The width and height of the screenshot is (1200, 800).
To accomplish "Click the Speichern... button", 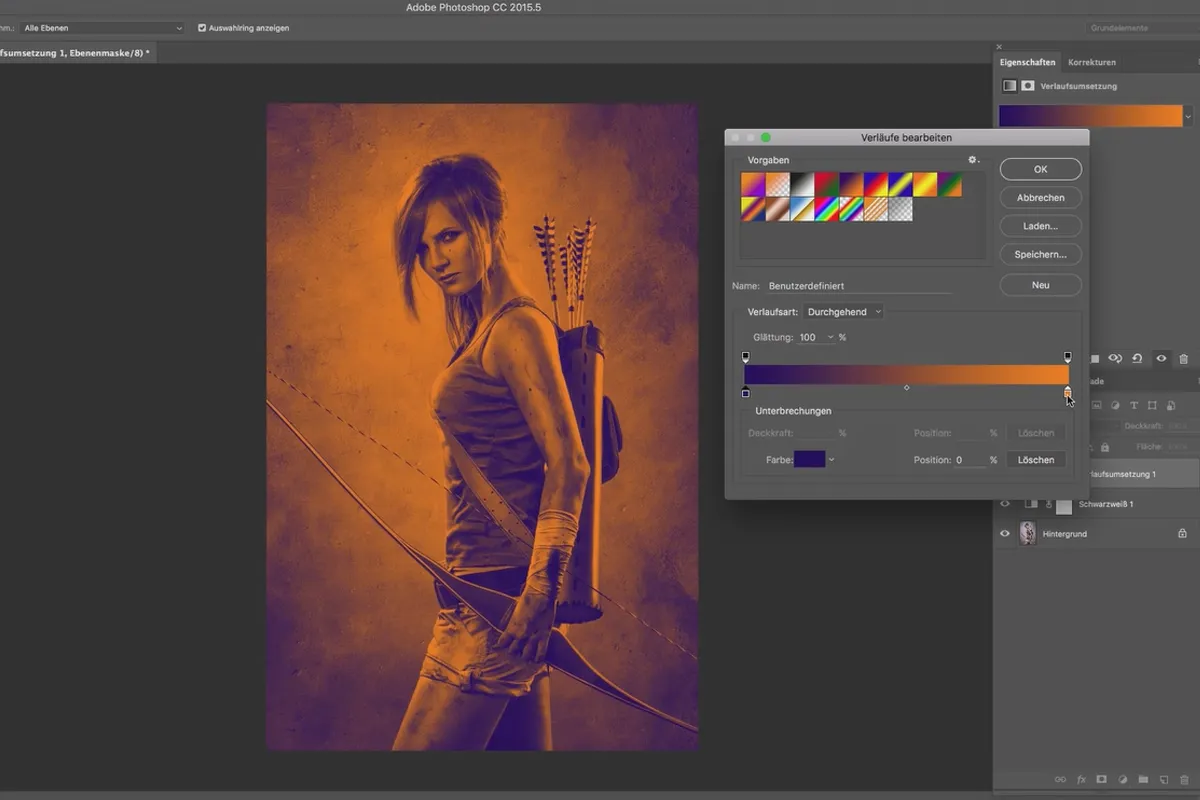I will [x=1040, y=255].
